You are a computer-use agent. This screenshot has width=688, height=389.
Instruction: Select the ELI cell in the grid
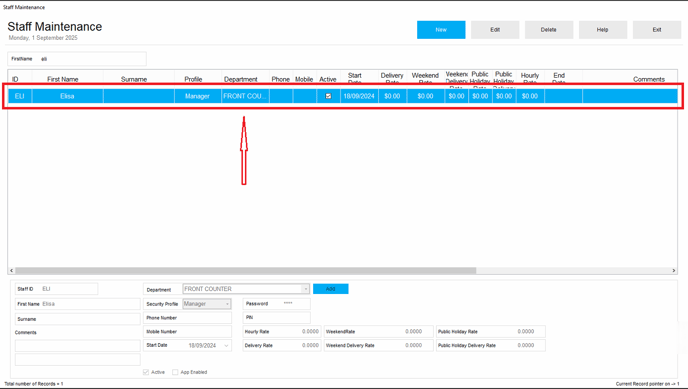coord(20,96)
